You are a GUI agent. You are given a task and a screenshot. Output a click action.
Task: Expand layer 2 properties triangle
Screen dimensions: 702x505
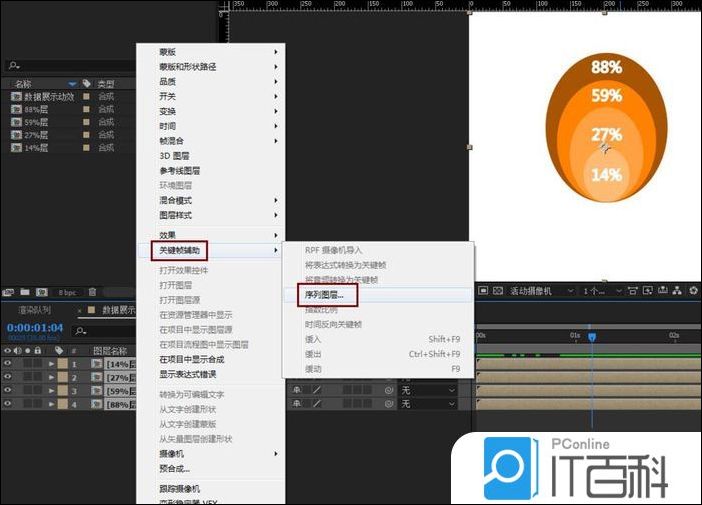click(x=51, y=377)
